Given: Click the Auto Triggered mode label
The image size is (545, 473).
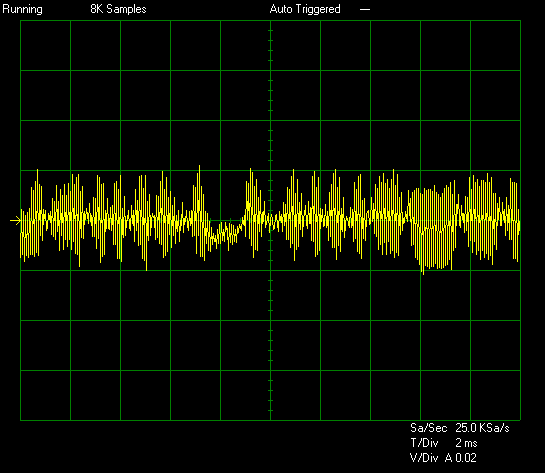Looking at the screenshot, I should pyautogui.click(x=305, y=9).
